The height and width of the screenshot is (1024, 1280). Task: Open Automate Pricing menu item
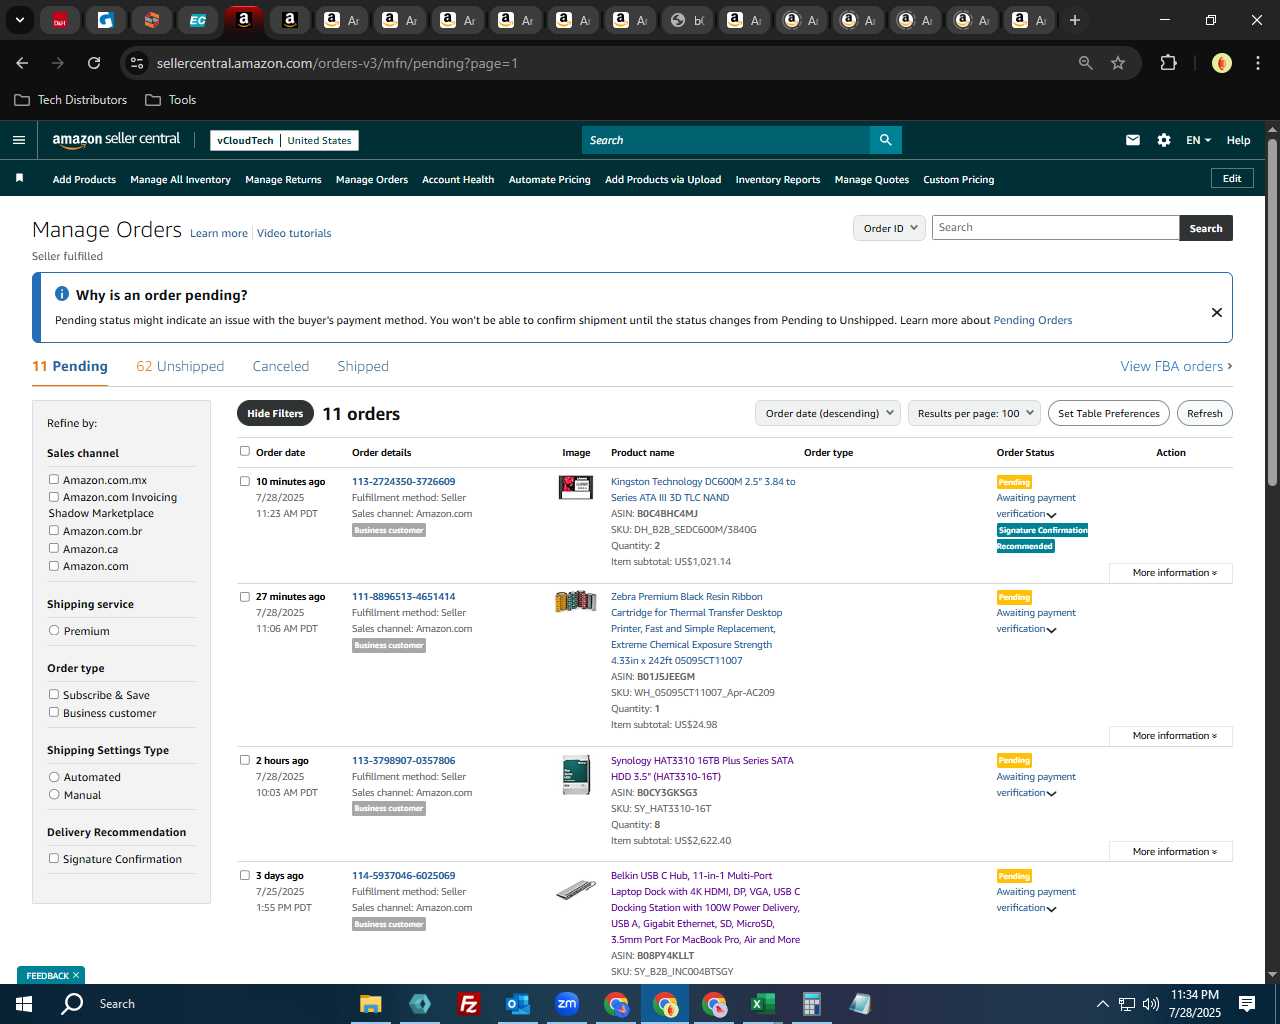(550, 179)
